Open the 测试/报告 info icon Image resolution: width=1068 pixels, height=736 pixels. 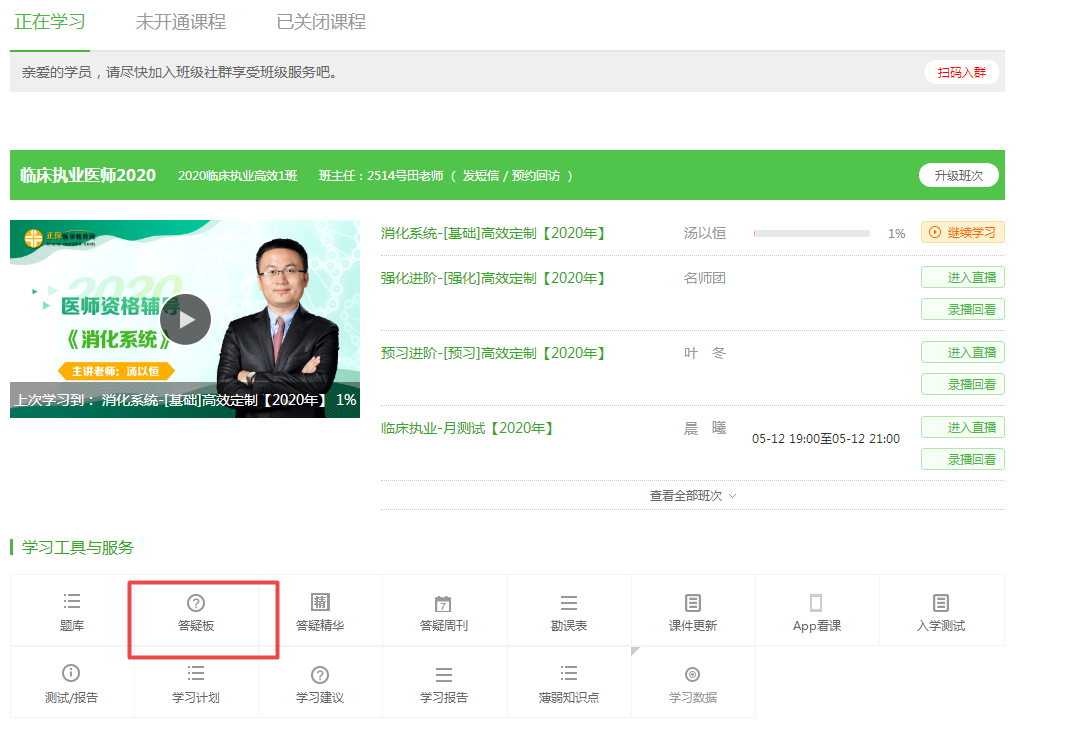pyautogui.click(x=71, y=674)
